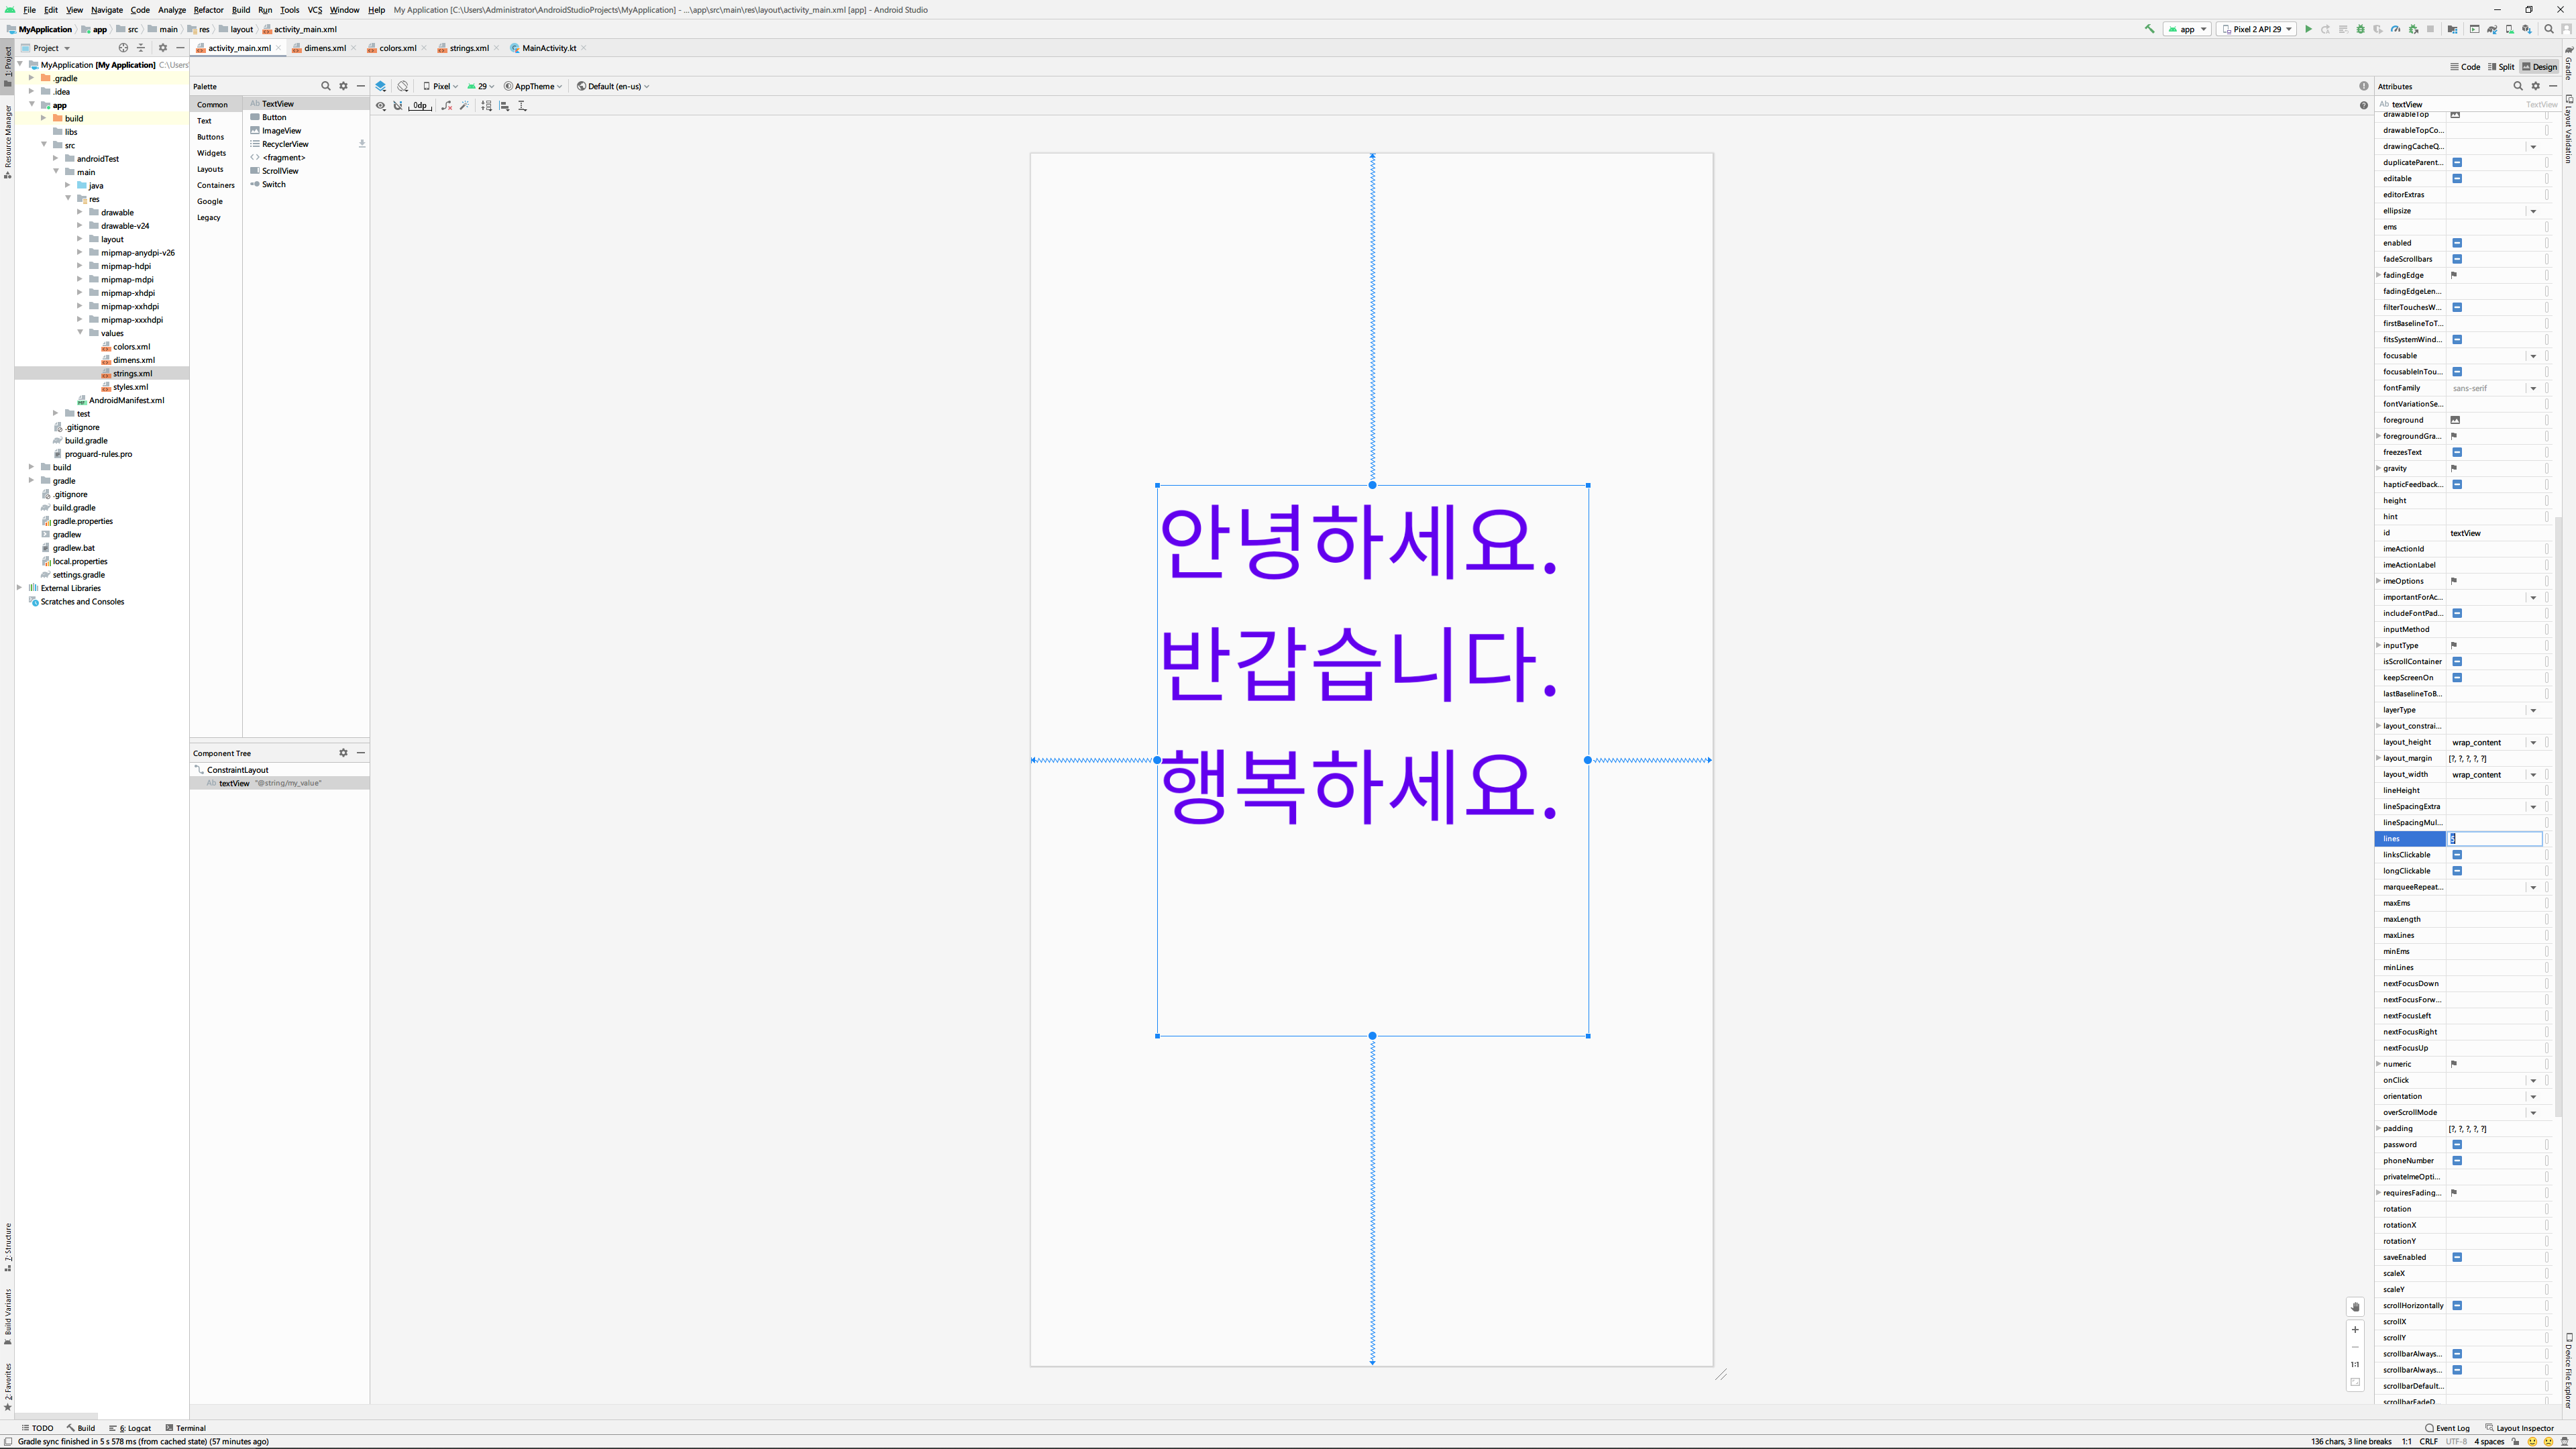Screen dimensions: 2576x1449
Task: Click the Clear All Constraints icon
Action: tap(447, 106)
